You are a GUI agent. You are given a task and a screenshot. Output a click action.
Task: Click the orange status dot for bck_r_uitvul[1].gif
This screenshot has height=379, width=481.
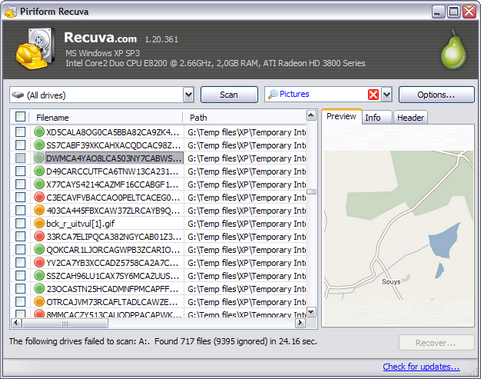(x=39, y=223)
